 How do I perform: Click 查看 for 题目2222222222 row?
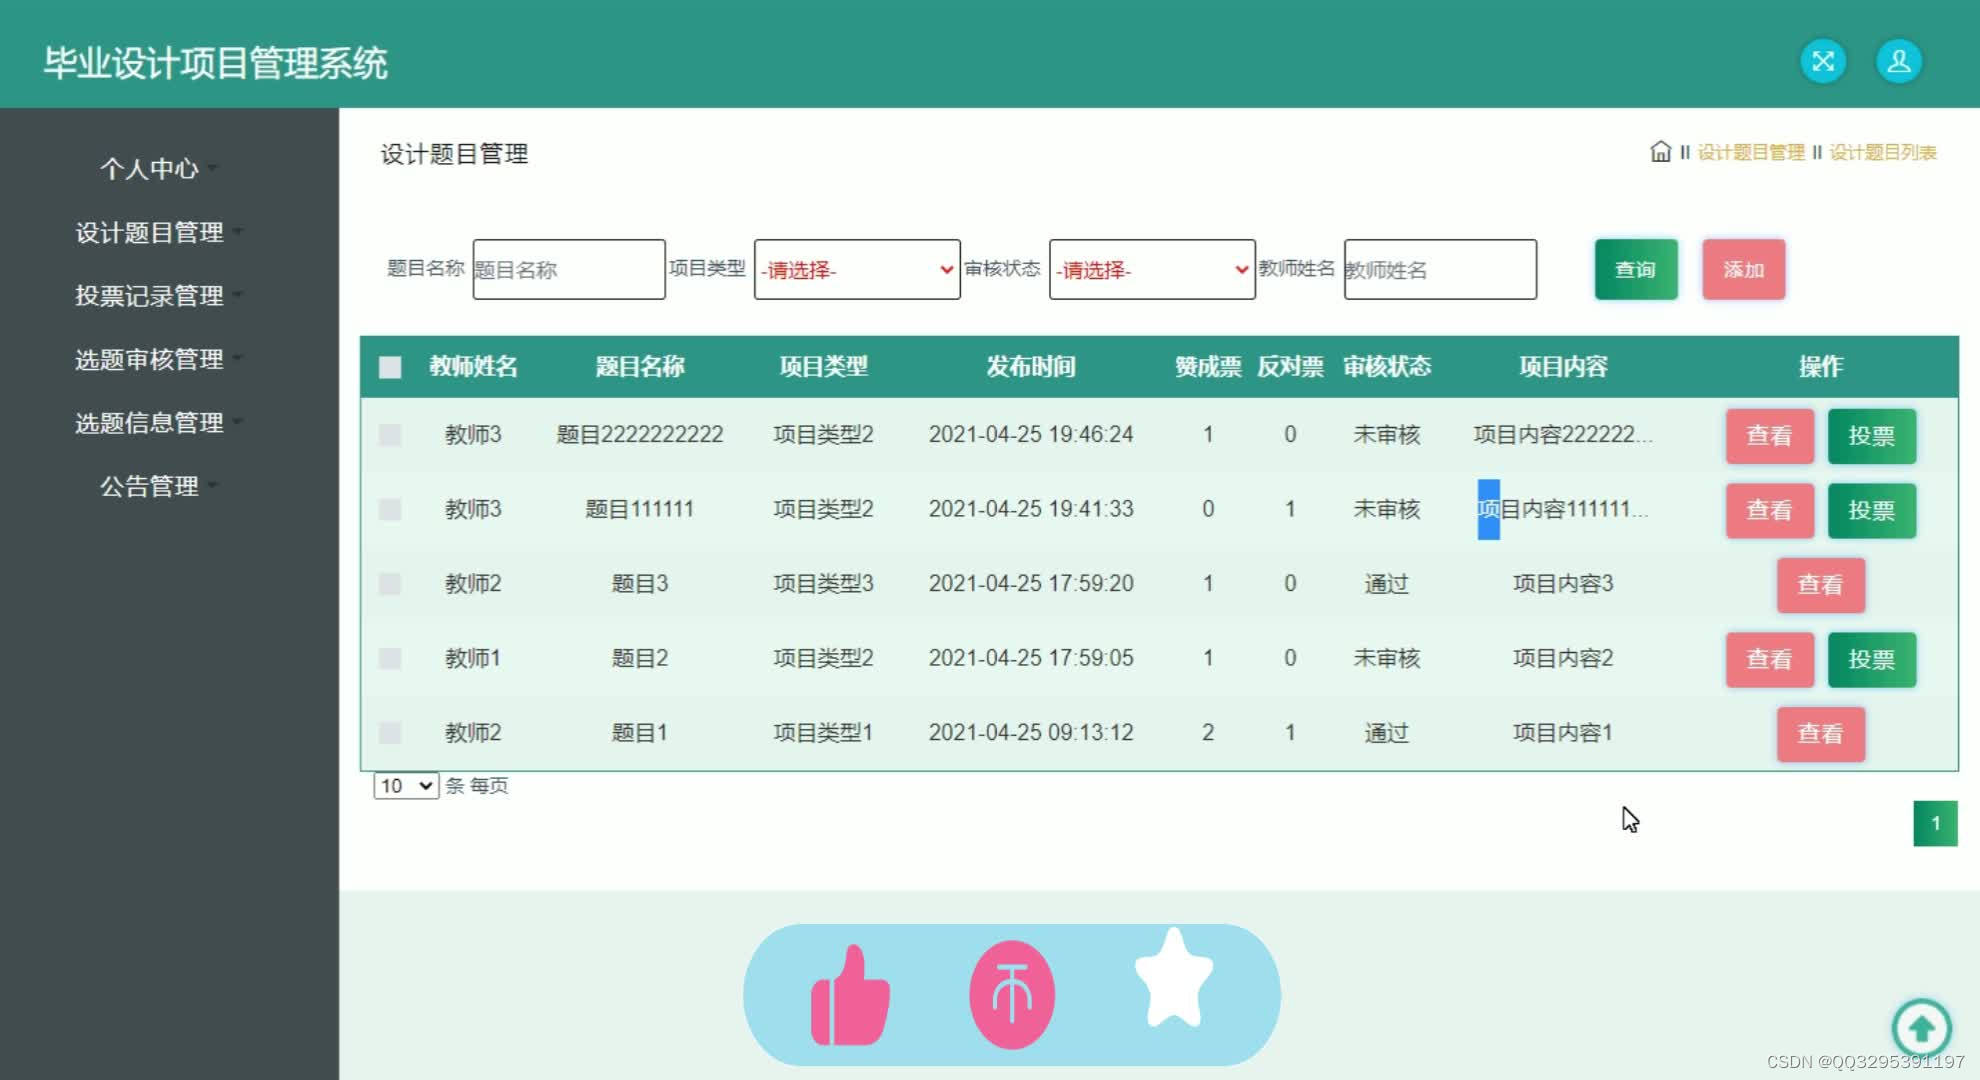pos(1769,436)
